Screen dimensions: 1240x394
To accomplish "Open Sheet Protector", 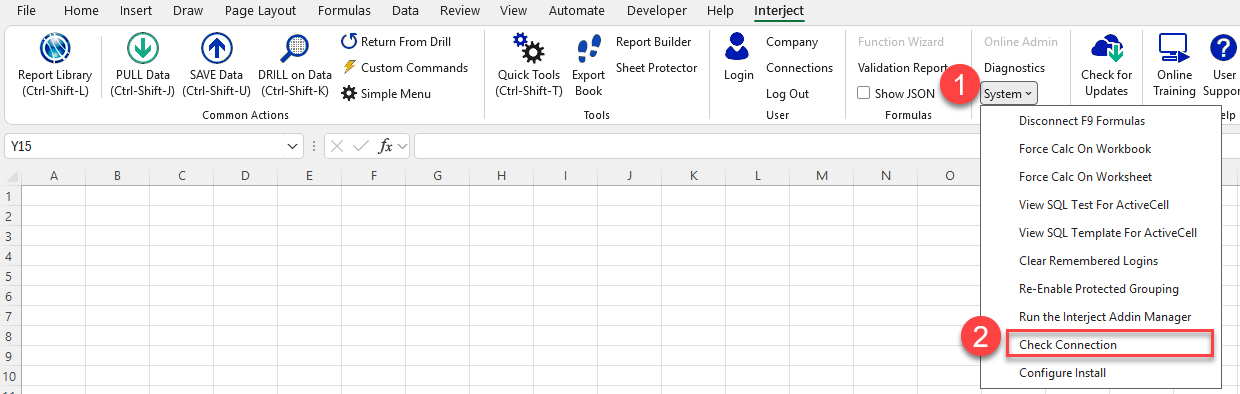I will [656, 68].
